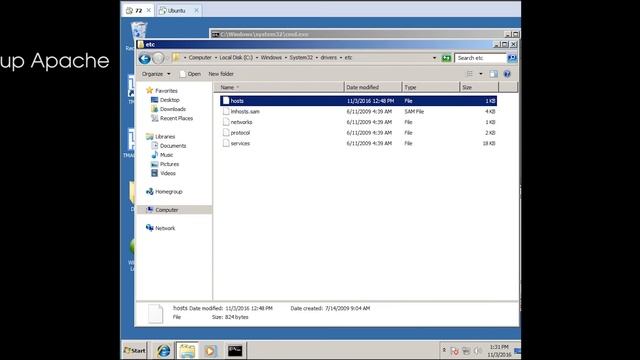Screen dimensions: 640x360
Task: Click in the Search etc field
Action: point(480,58)
